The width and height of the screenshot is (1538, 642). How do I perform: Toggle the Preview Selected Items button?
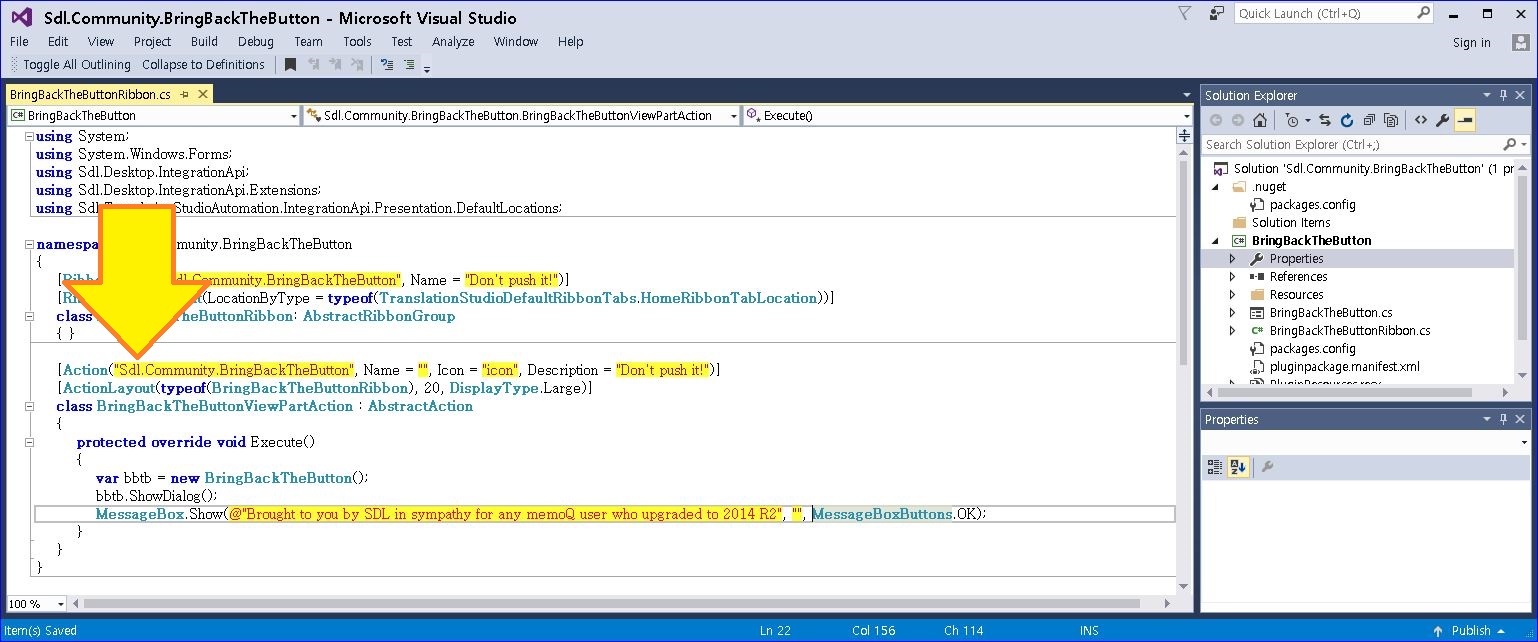click(1465, 120)
